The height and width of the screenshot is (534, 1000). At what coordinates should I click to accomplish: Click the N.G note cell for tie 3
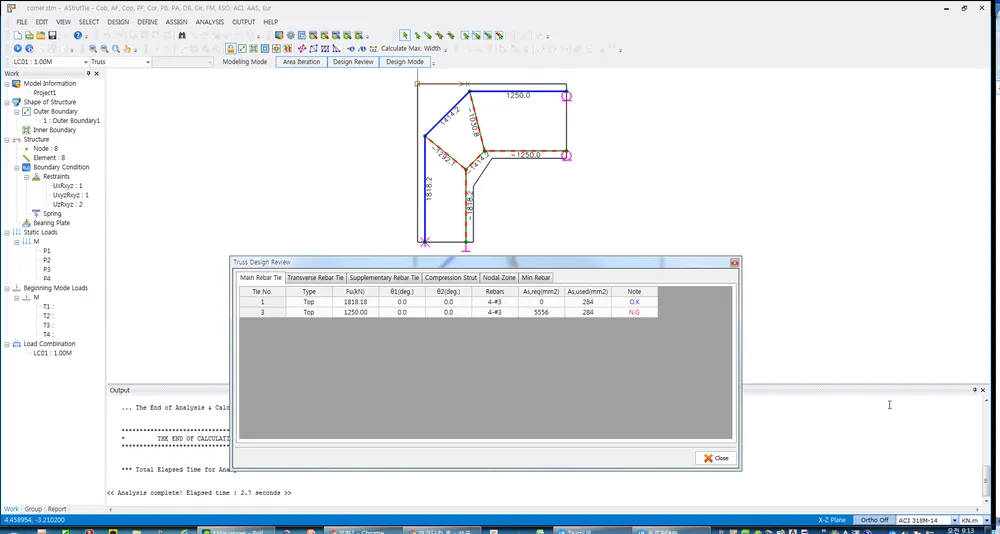tap(634, 313)
